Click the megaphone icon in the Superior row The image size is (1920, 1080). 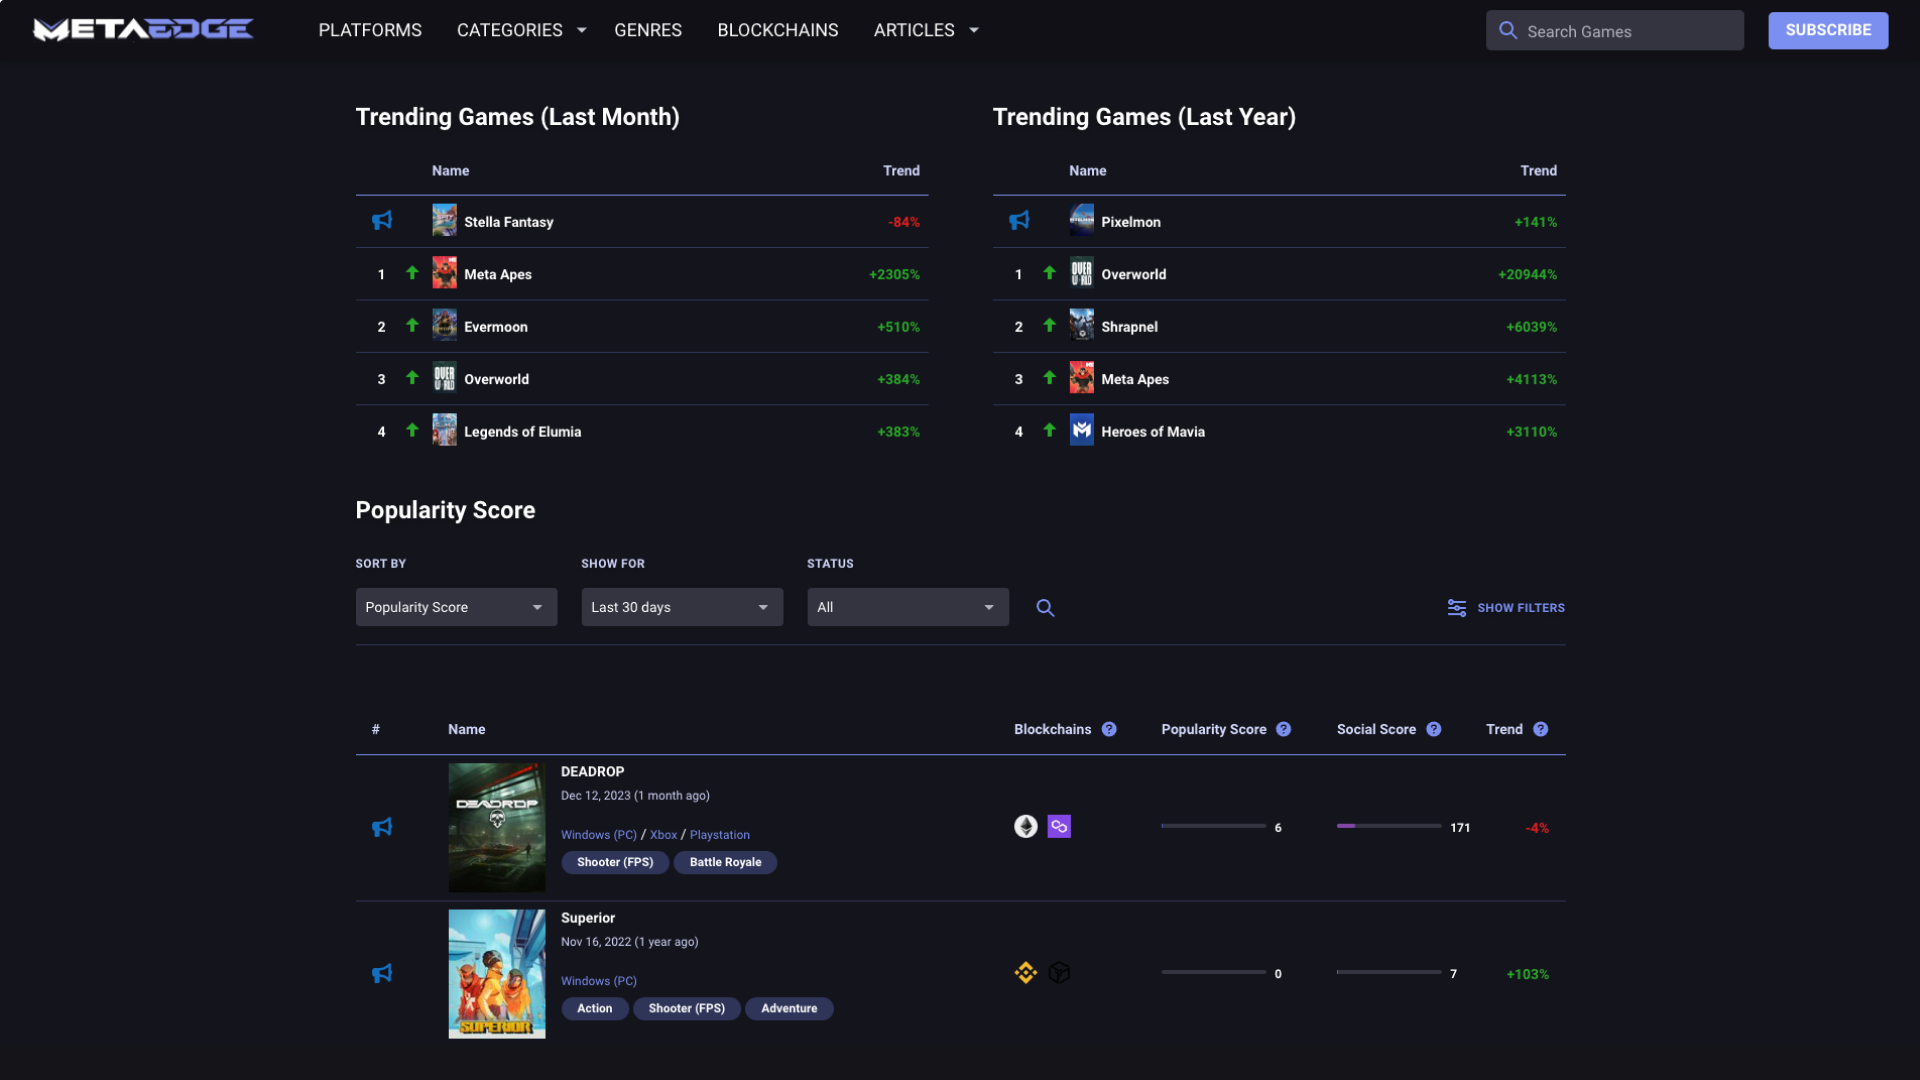pyautogui.click(x=382, y=973)
